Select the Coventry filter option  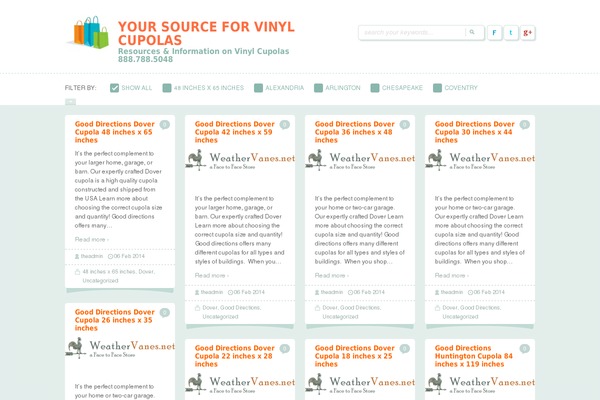[455, 88]
